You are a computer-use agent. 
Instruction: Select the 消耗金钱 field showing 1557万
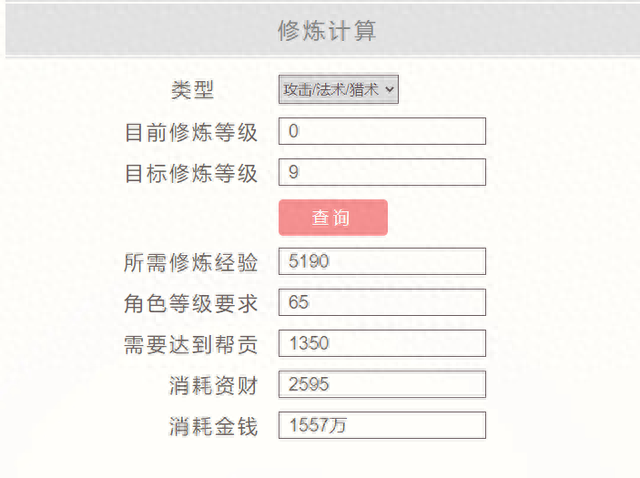tap(382, 425)
